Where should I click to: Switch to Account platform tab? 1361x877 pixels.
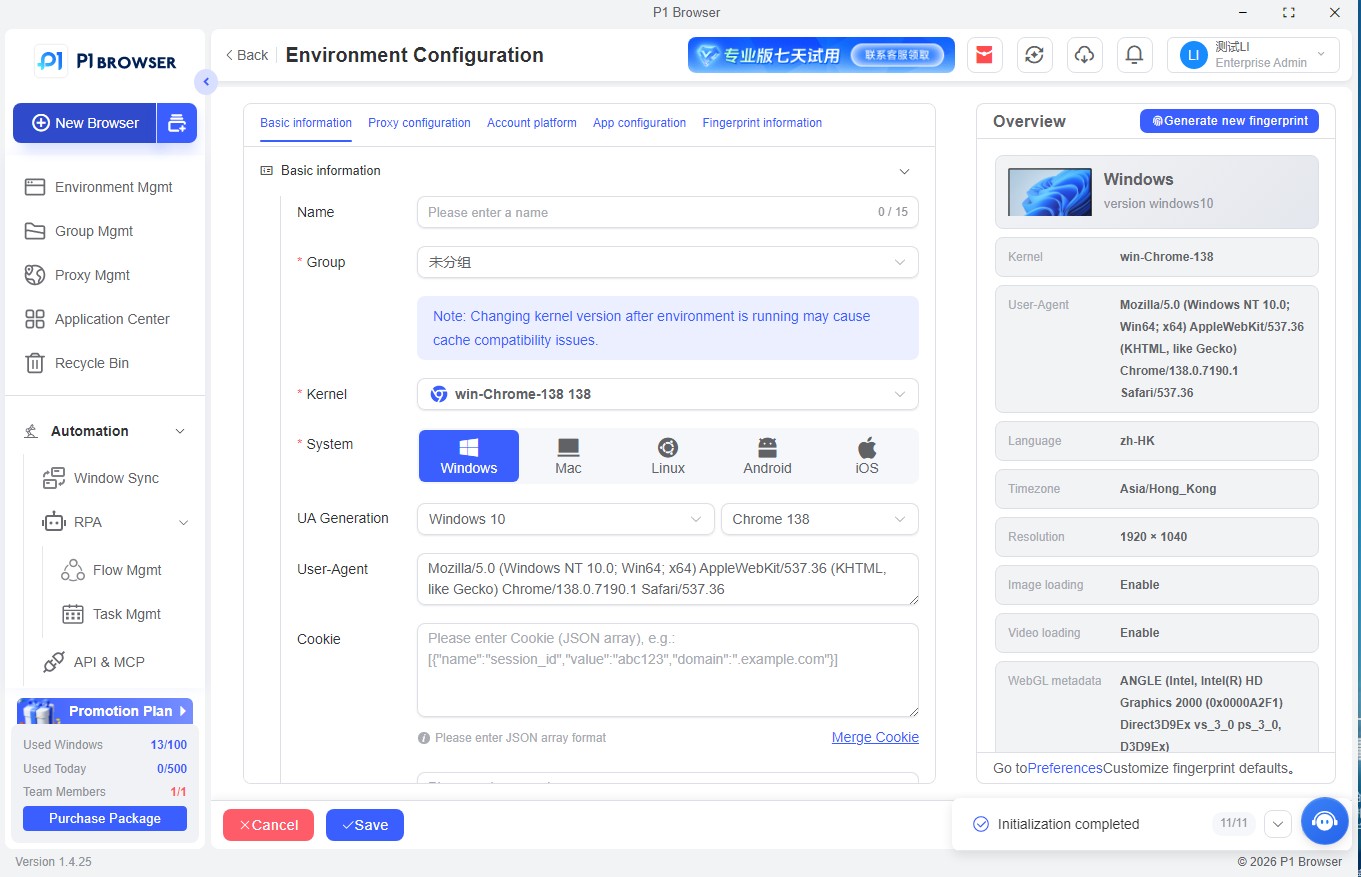pyautogui.click(x=532, y=123)
